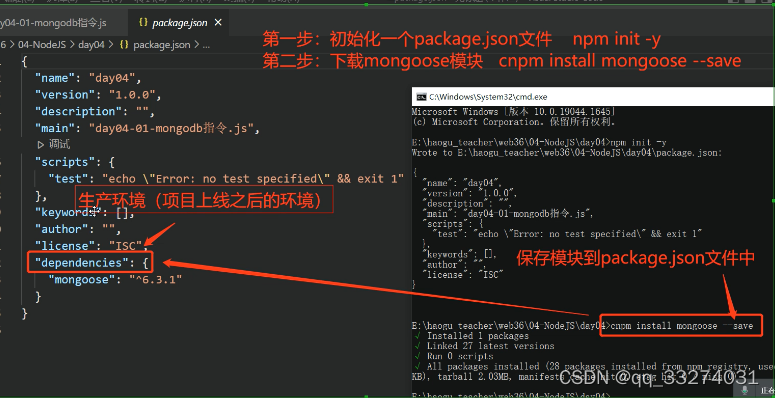
Task: Click the JSON braces icon in package.json tab
Action: [143, 23]
